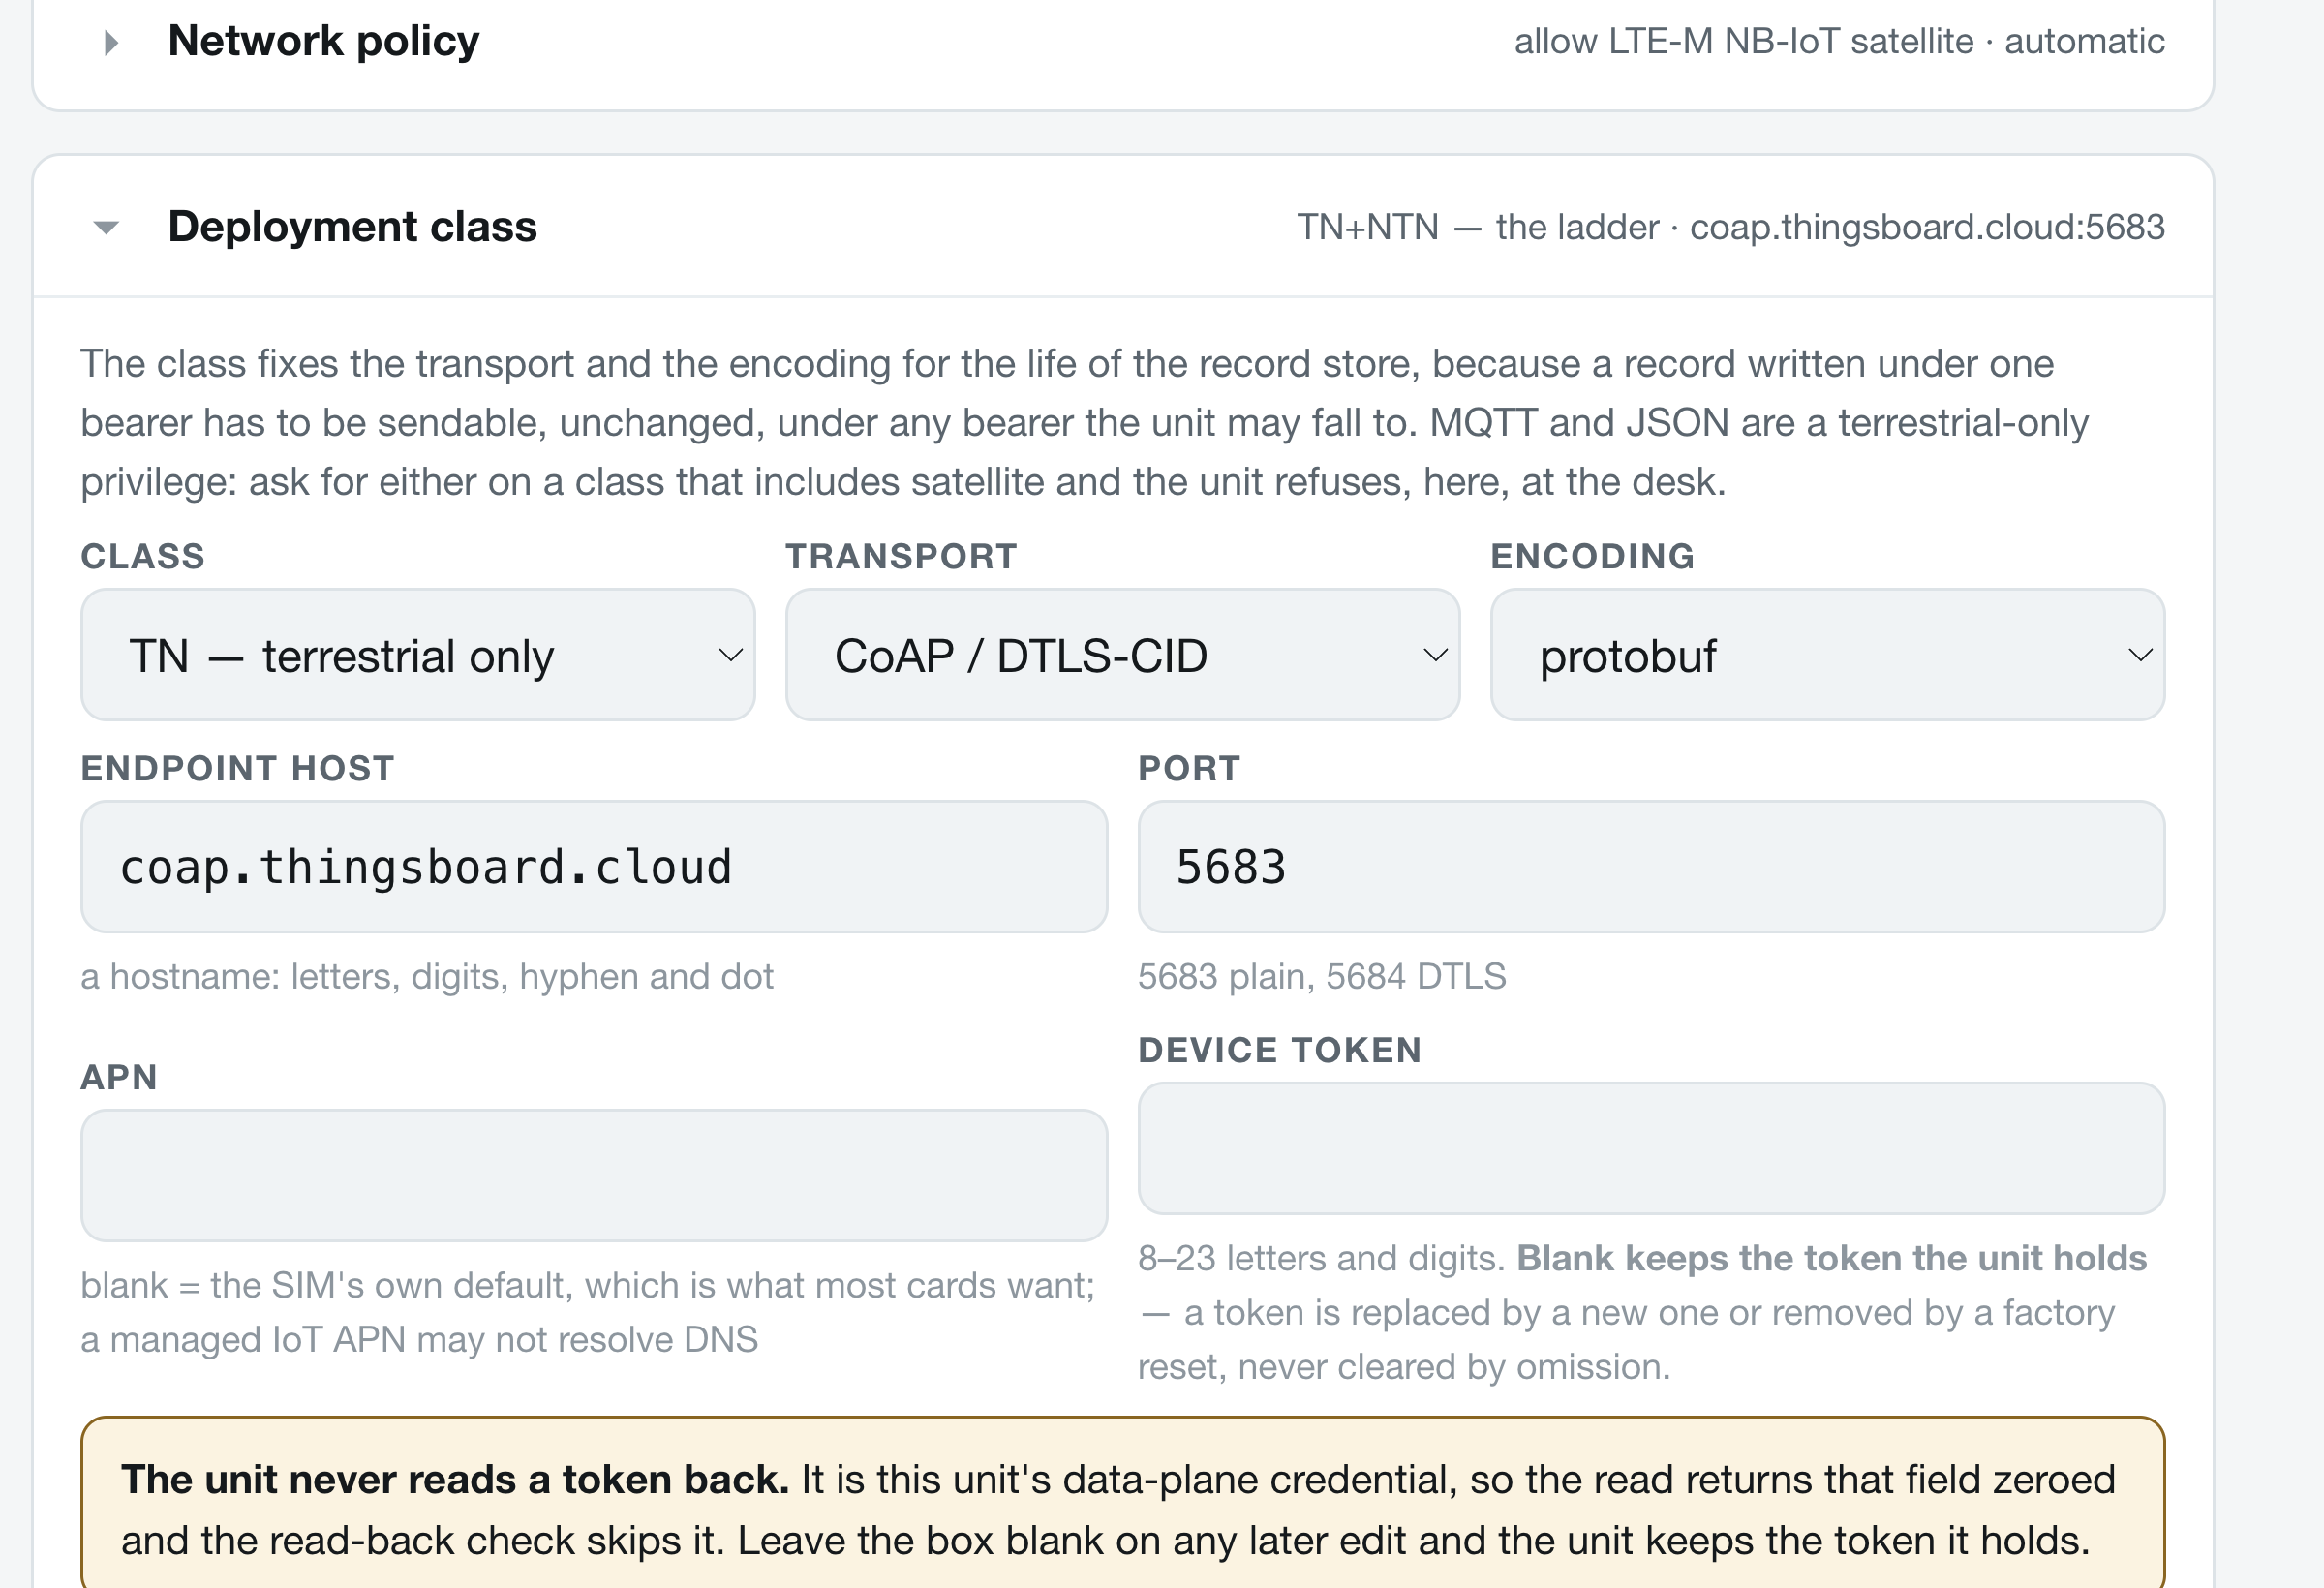Click the Network policy summary text

[x=1839, y=42]
